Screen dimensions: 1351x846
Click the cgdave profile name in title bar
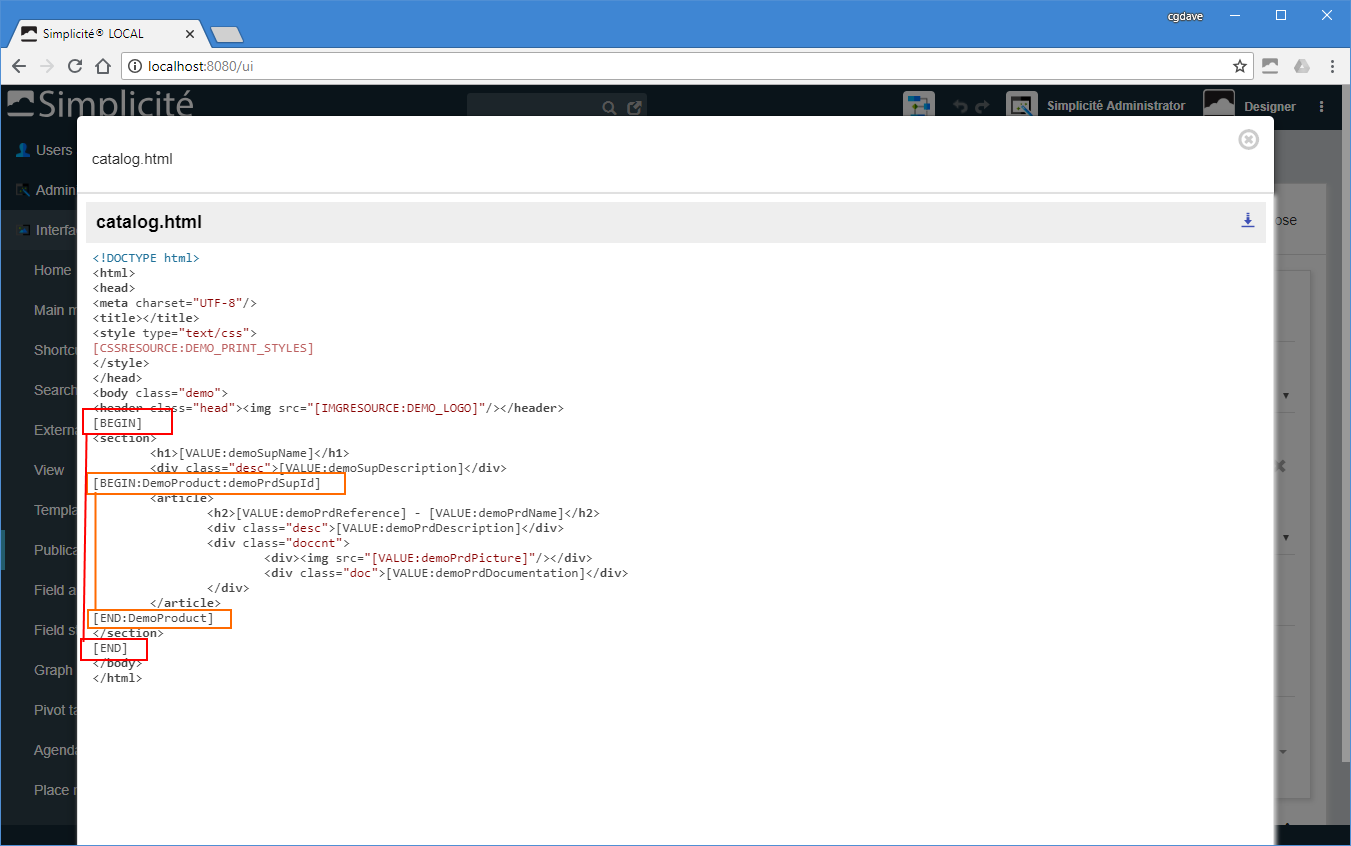pos(1186,15)
